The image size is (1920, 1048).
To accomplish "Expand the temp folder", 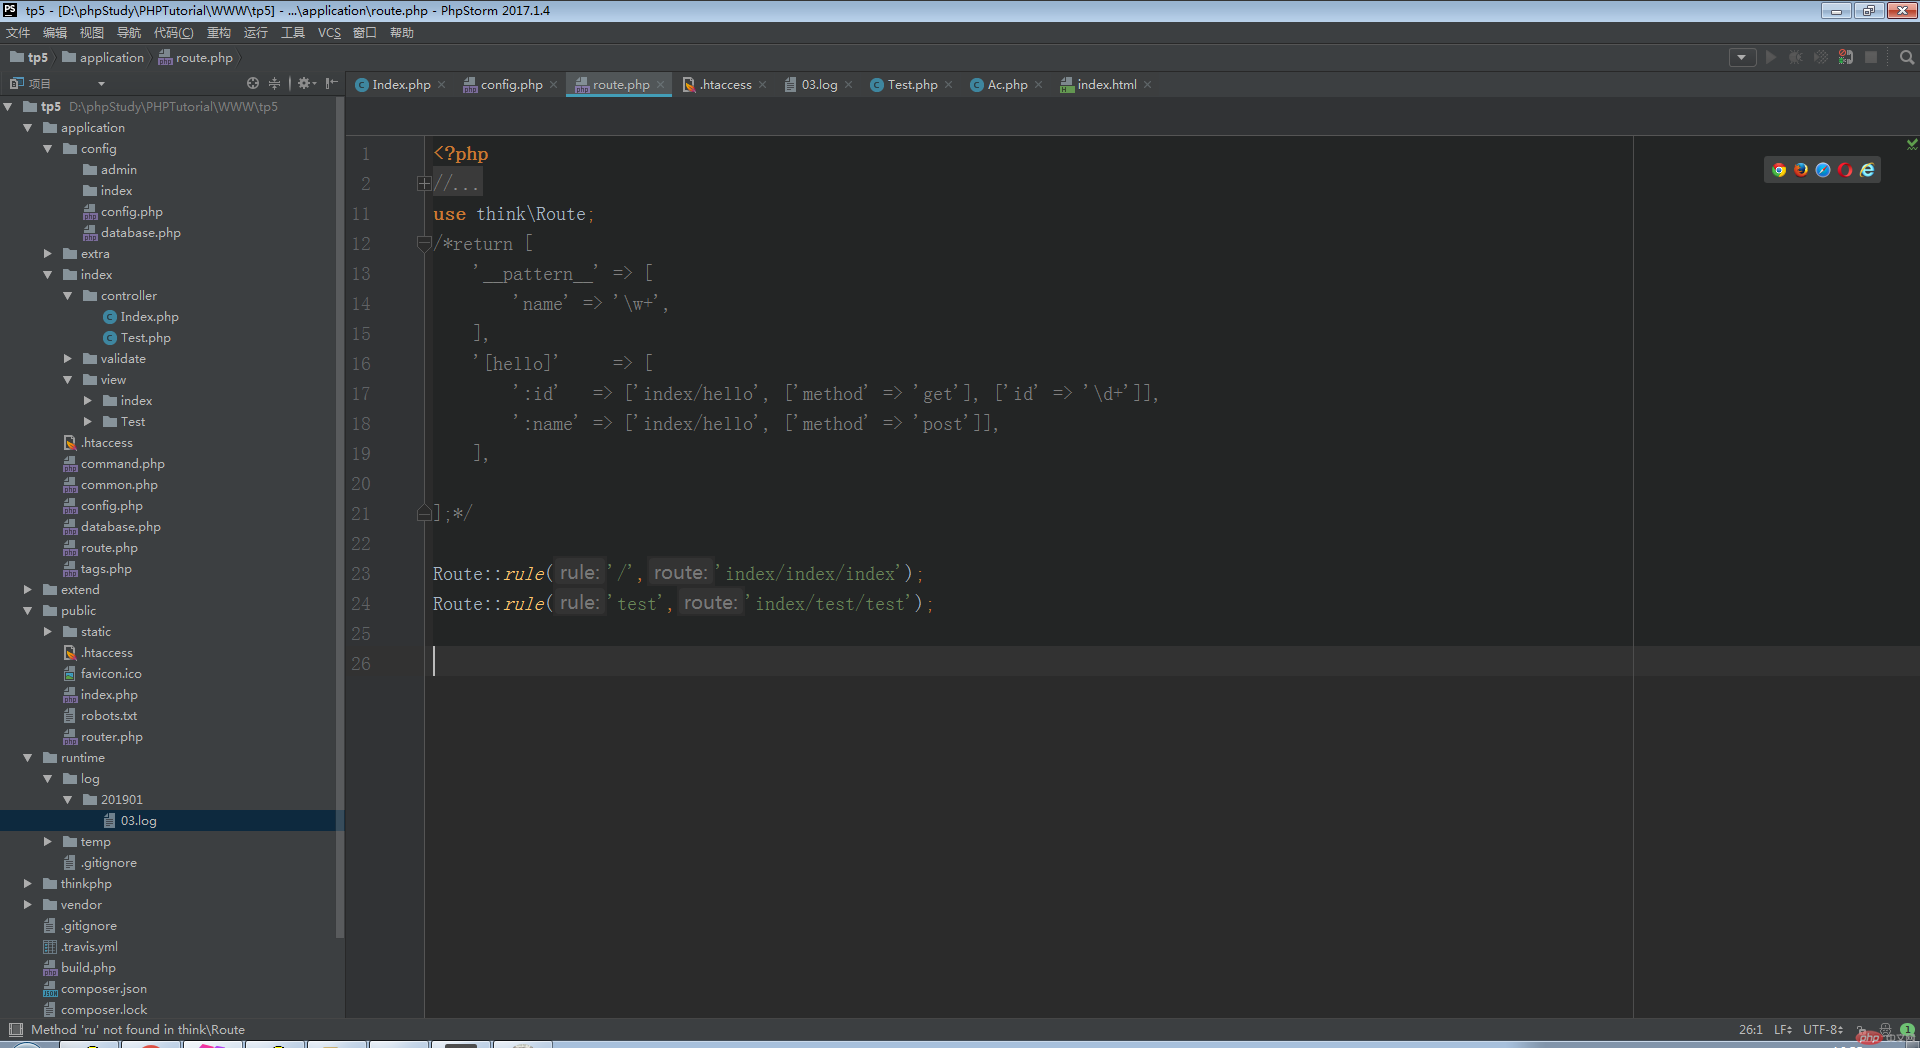I will pyautogui.click(x=48, y=842).
